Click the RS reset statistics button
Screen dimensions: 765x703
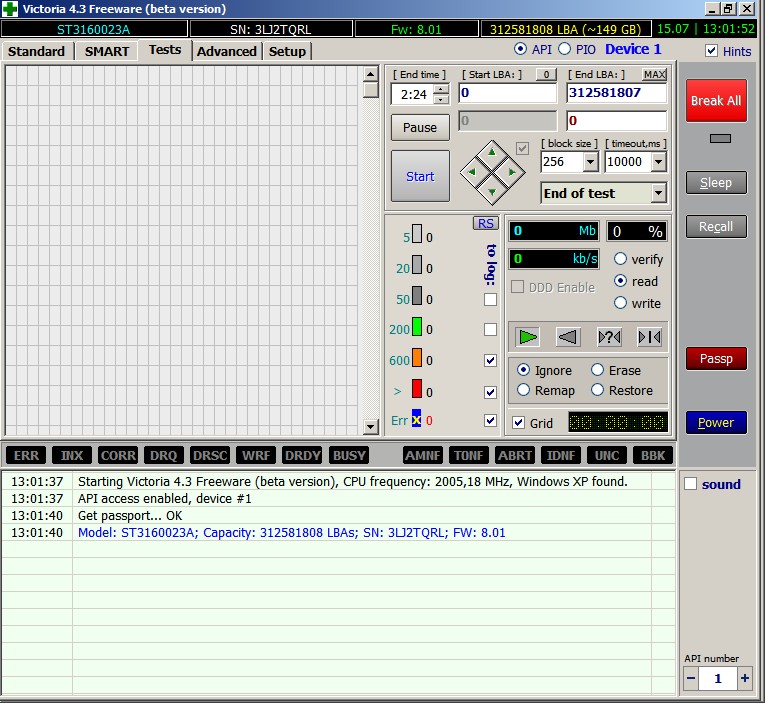[485, 223]
